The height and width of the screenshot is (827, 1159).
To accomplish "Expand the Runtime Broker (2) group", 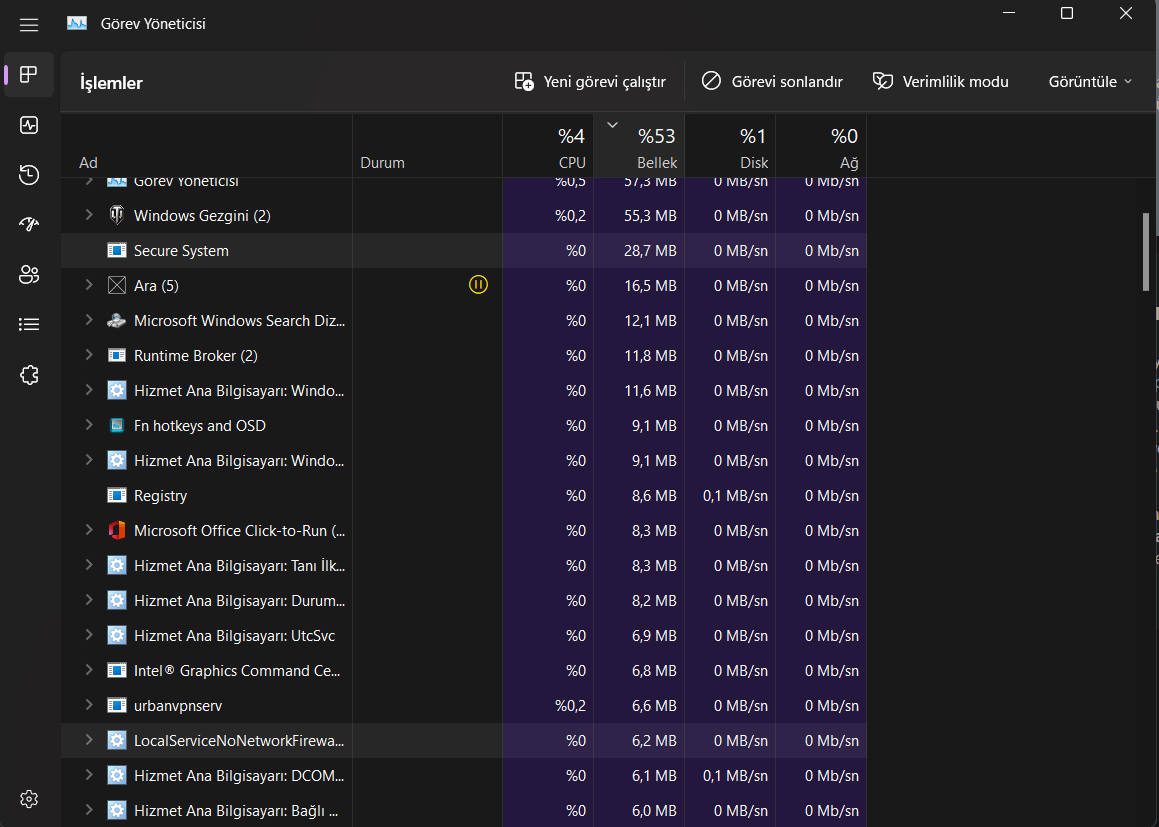I will point(89,355).
